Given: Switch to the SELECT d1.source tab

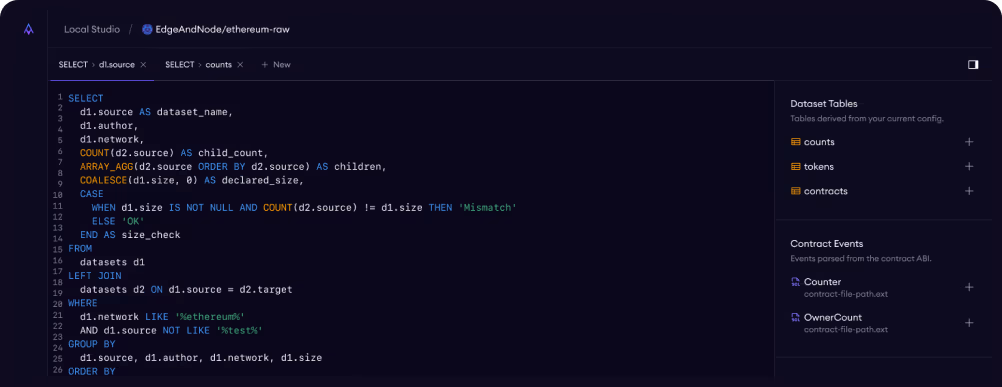Looking at the screenshot, I should (x=96, y=64).
